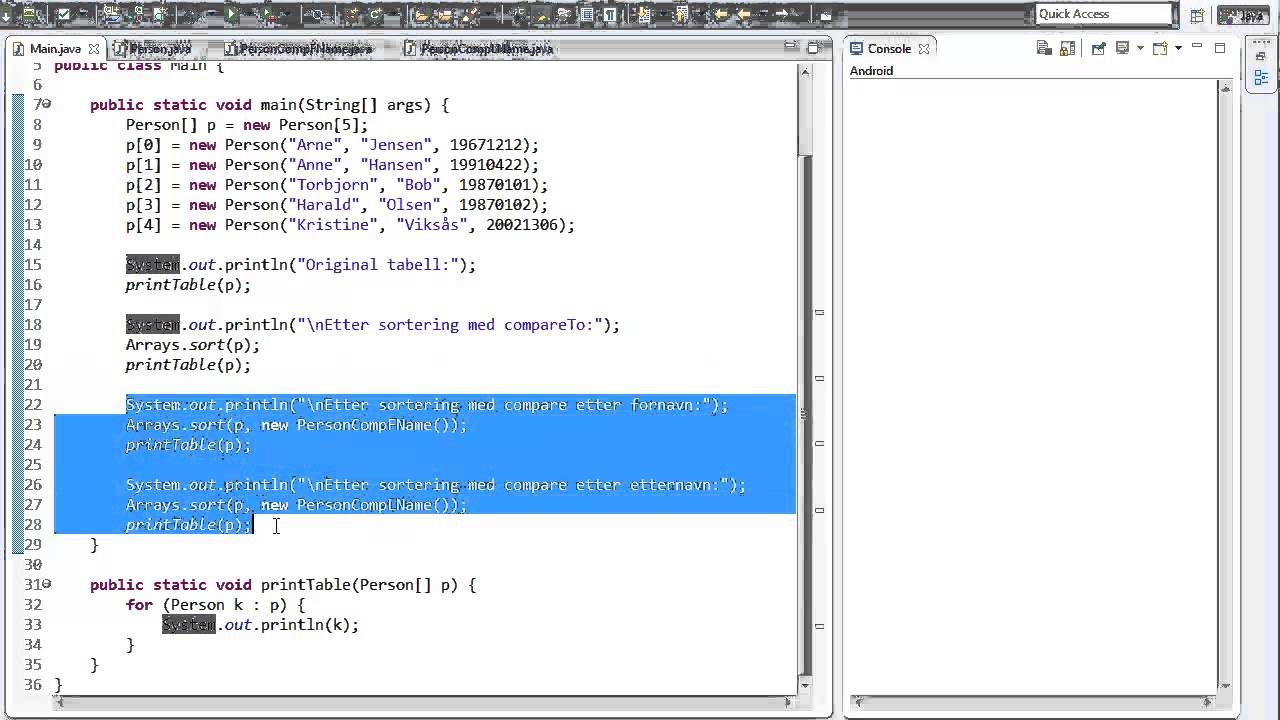Click "Person[] p = new Person[5];" line
This screenshot has width=1280, height=720.
(x=247, y=124)
